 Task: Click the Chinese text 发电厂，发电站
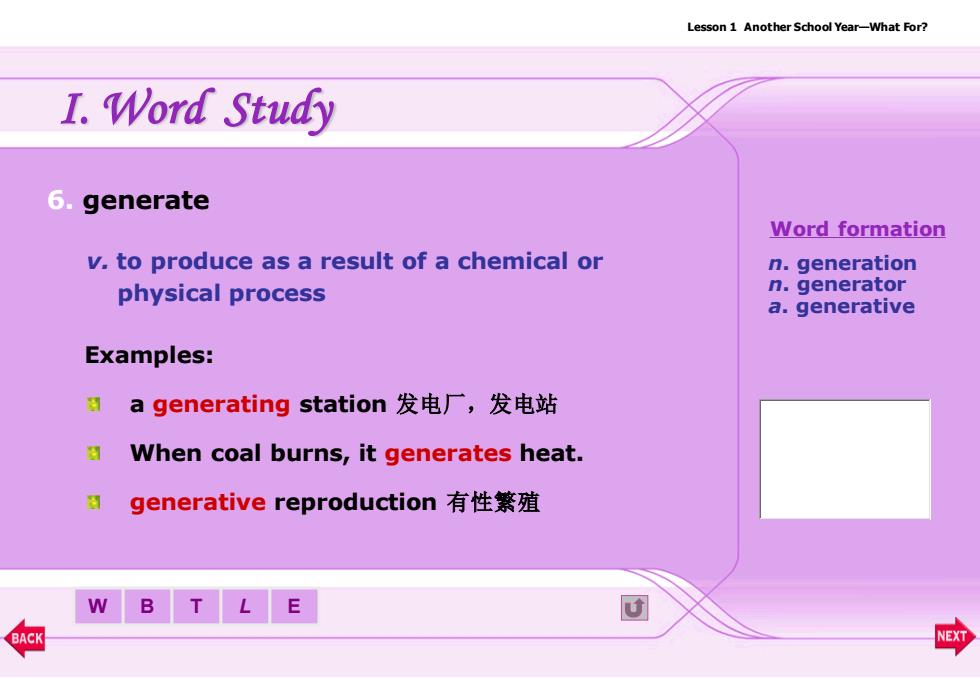pyautogui.click(x=476, y=404)
